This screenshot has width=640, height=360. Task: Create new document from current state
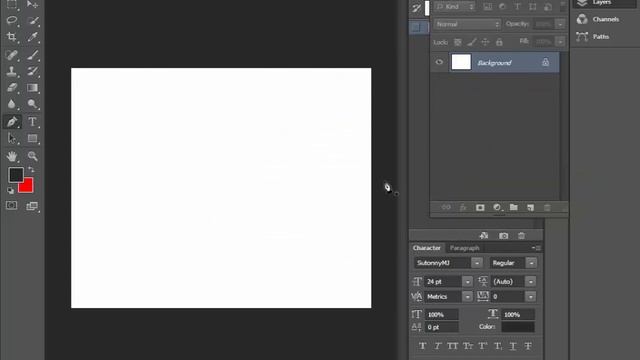click(484, 236)
